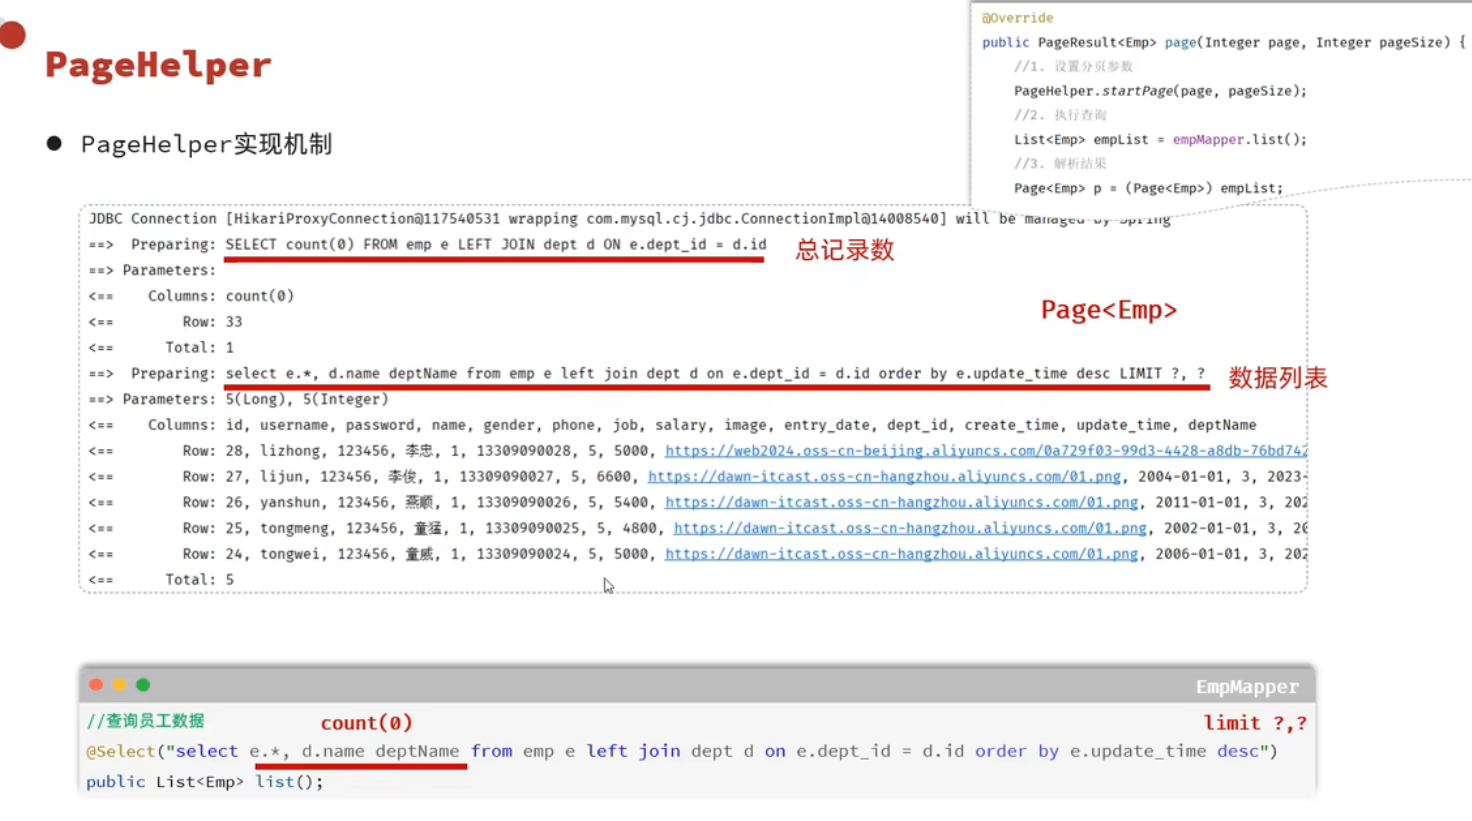
Task: Click the red 'count(0)' annotation
Action: tap(366, 723)
